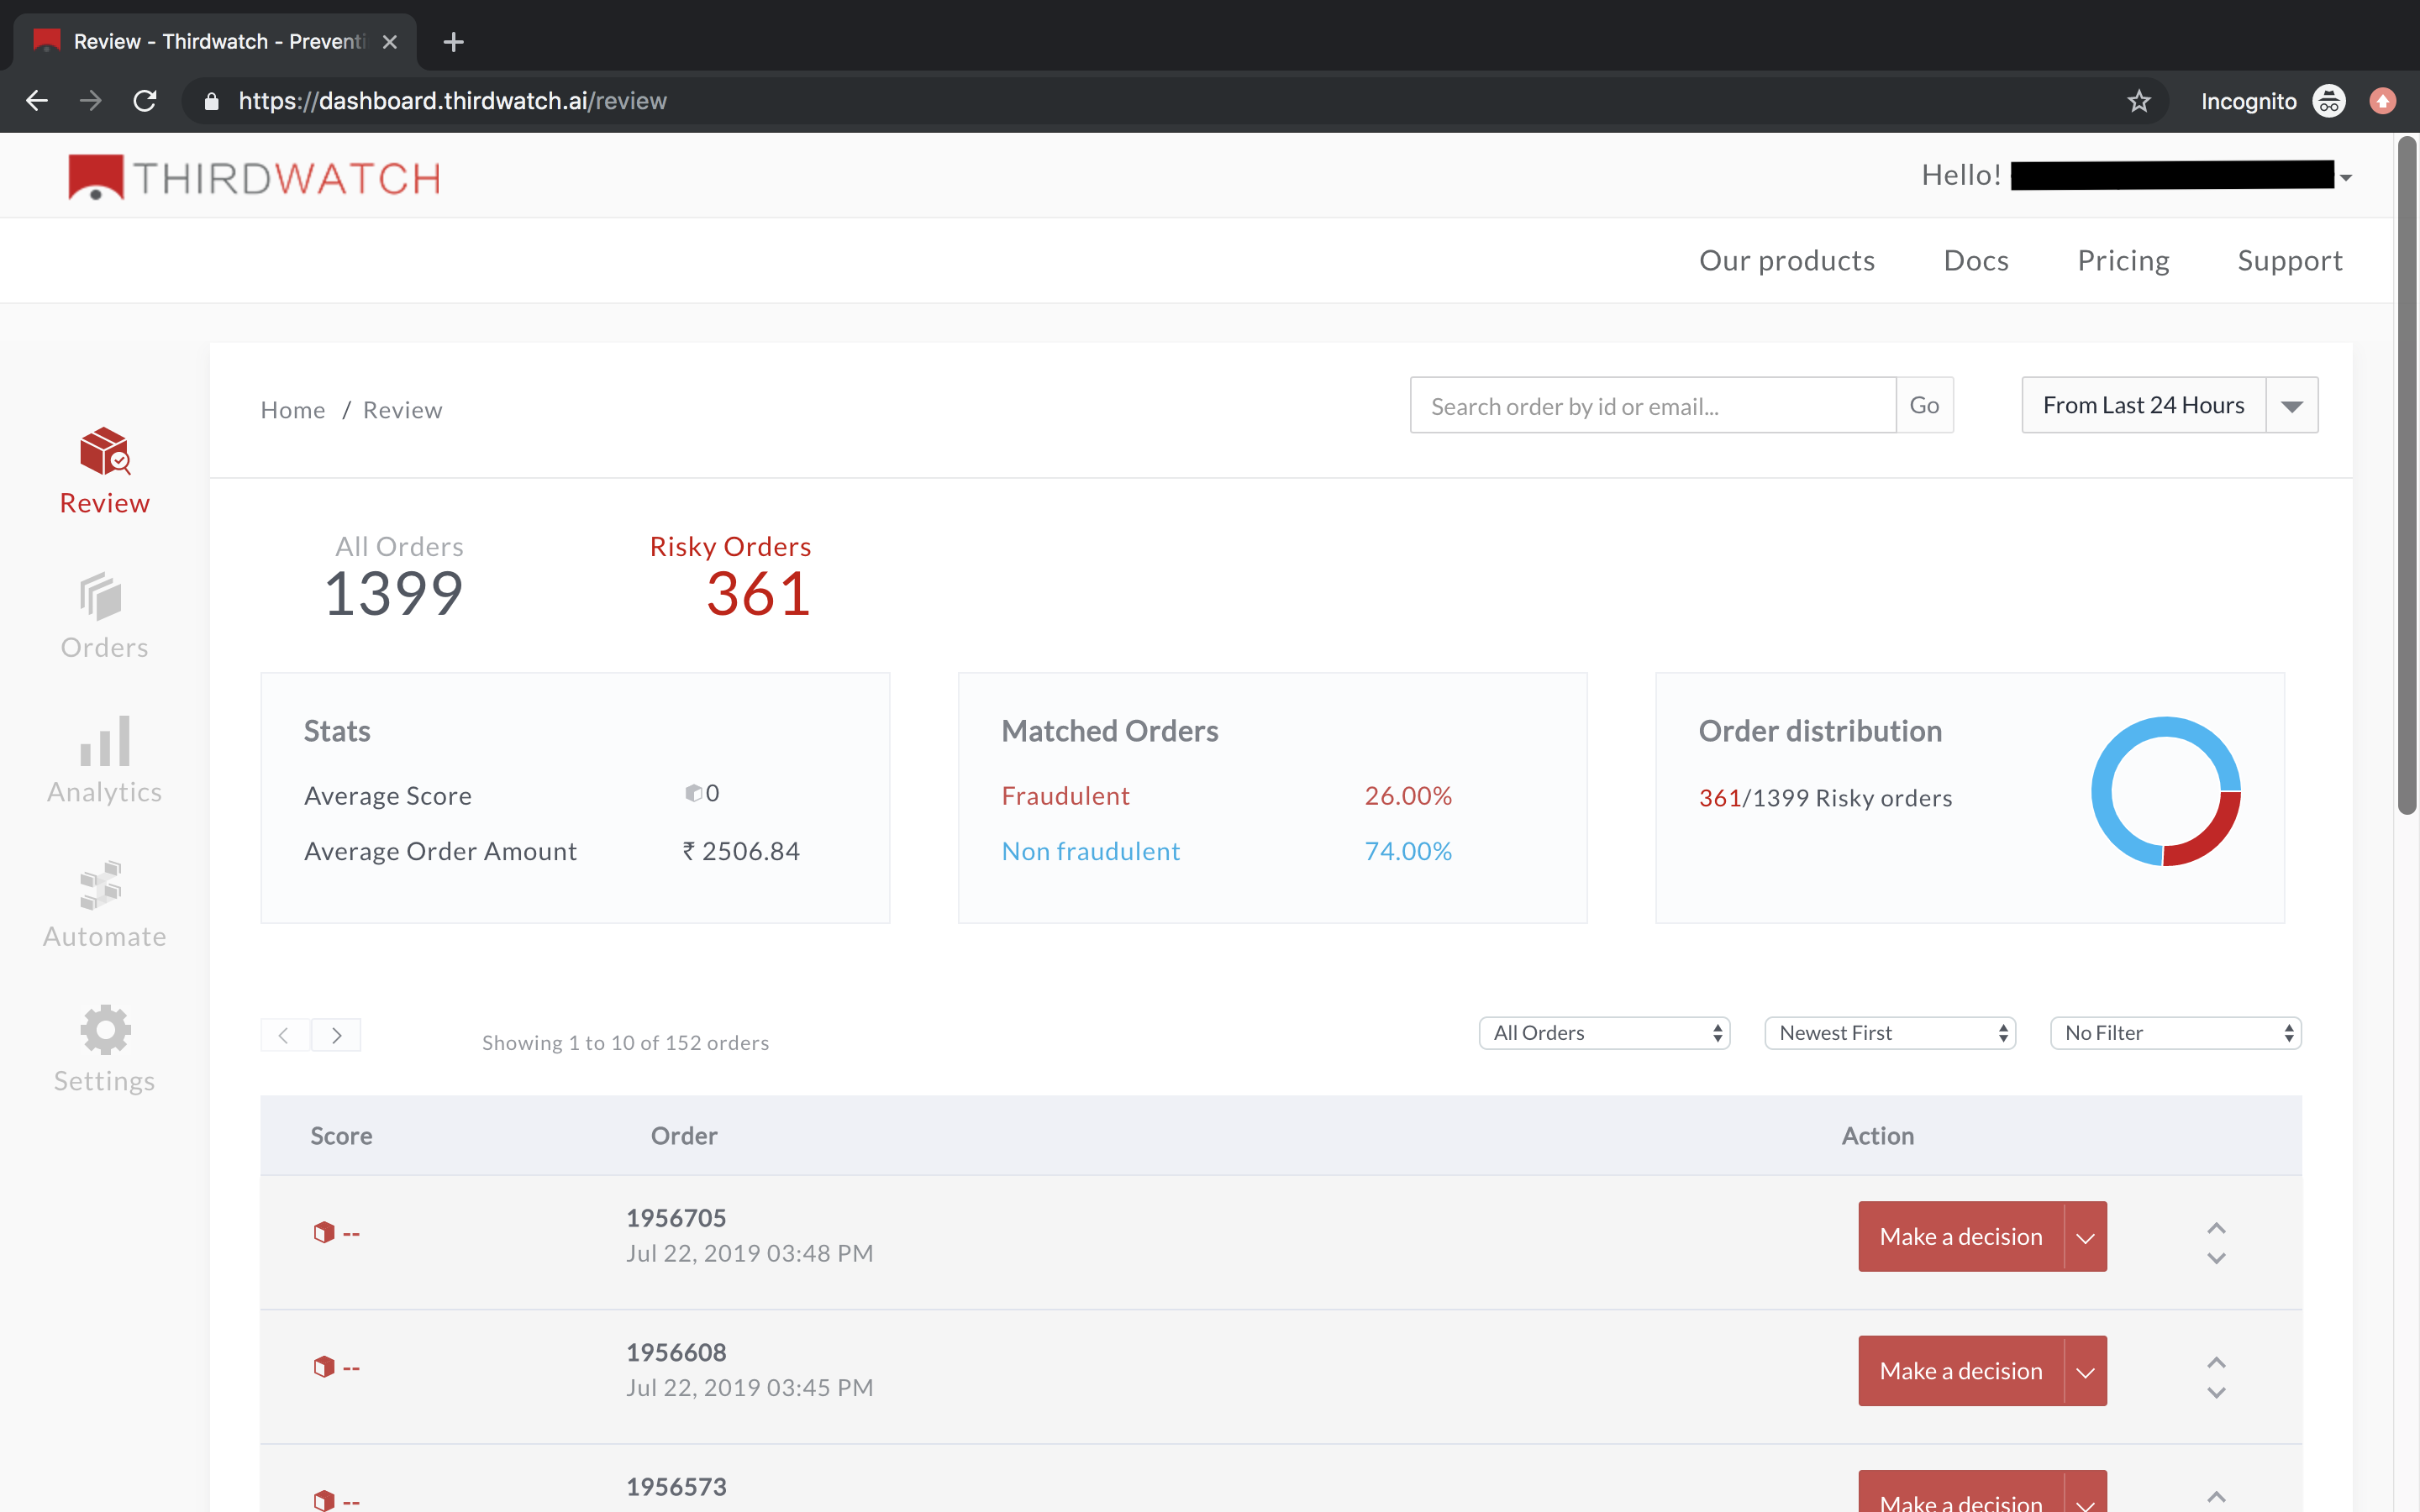Open the No Filter select
The width and height of the screenshot is (2420, 1512).
(x=2176, y=1033)
